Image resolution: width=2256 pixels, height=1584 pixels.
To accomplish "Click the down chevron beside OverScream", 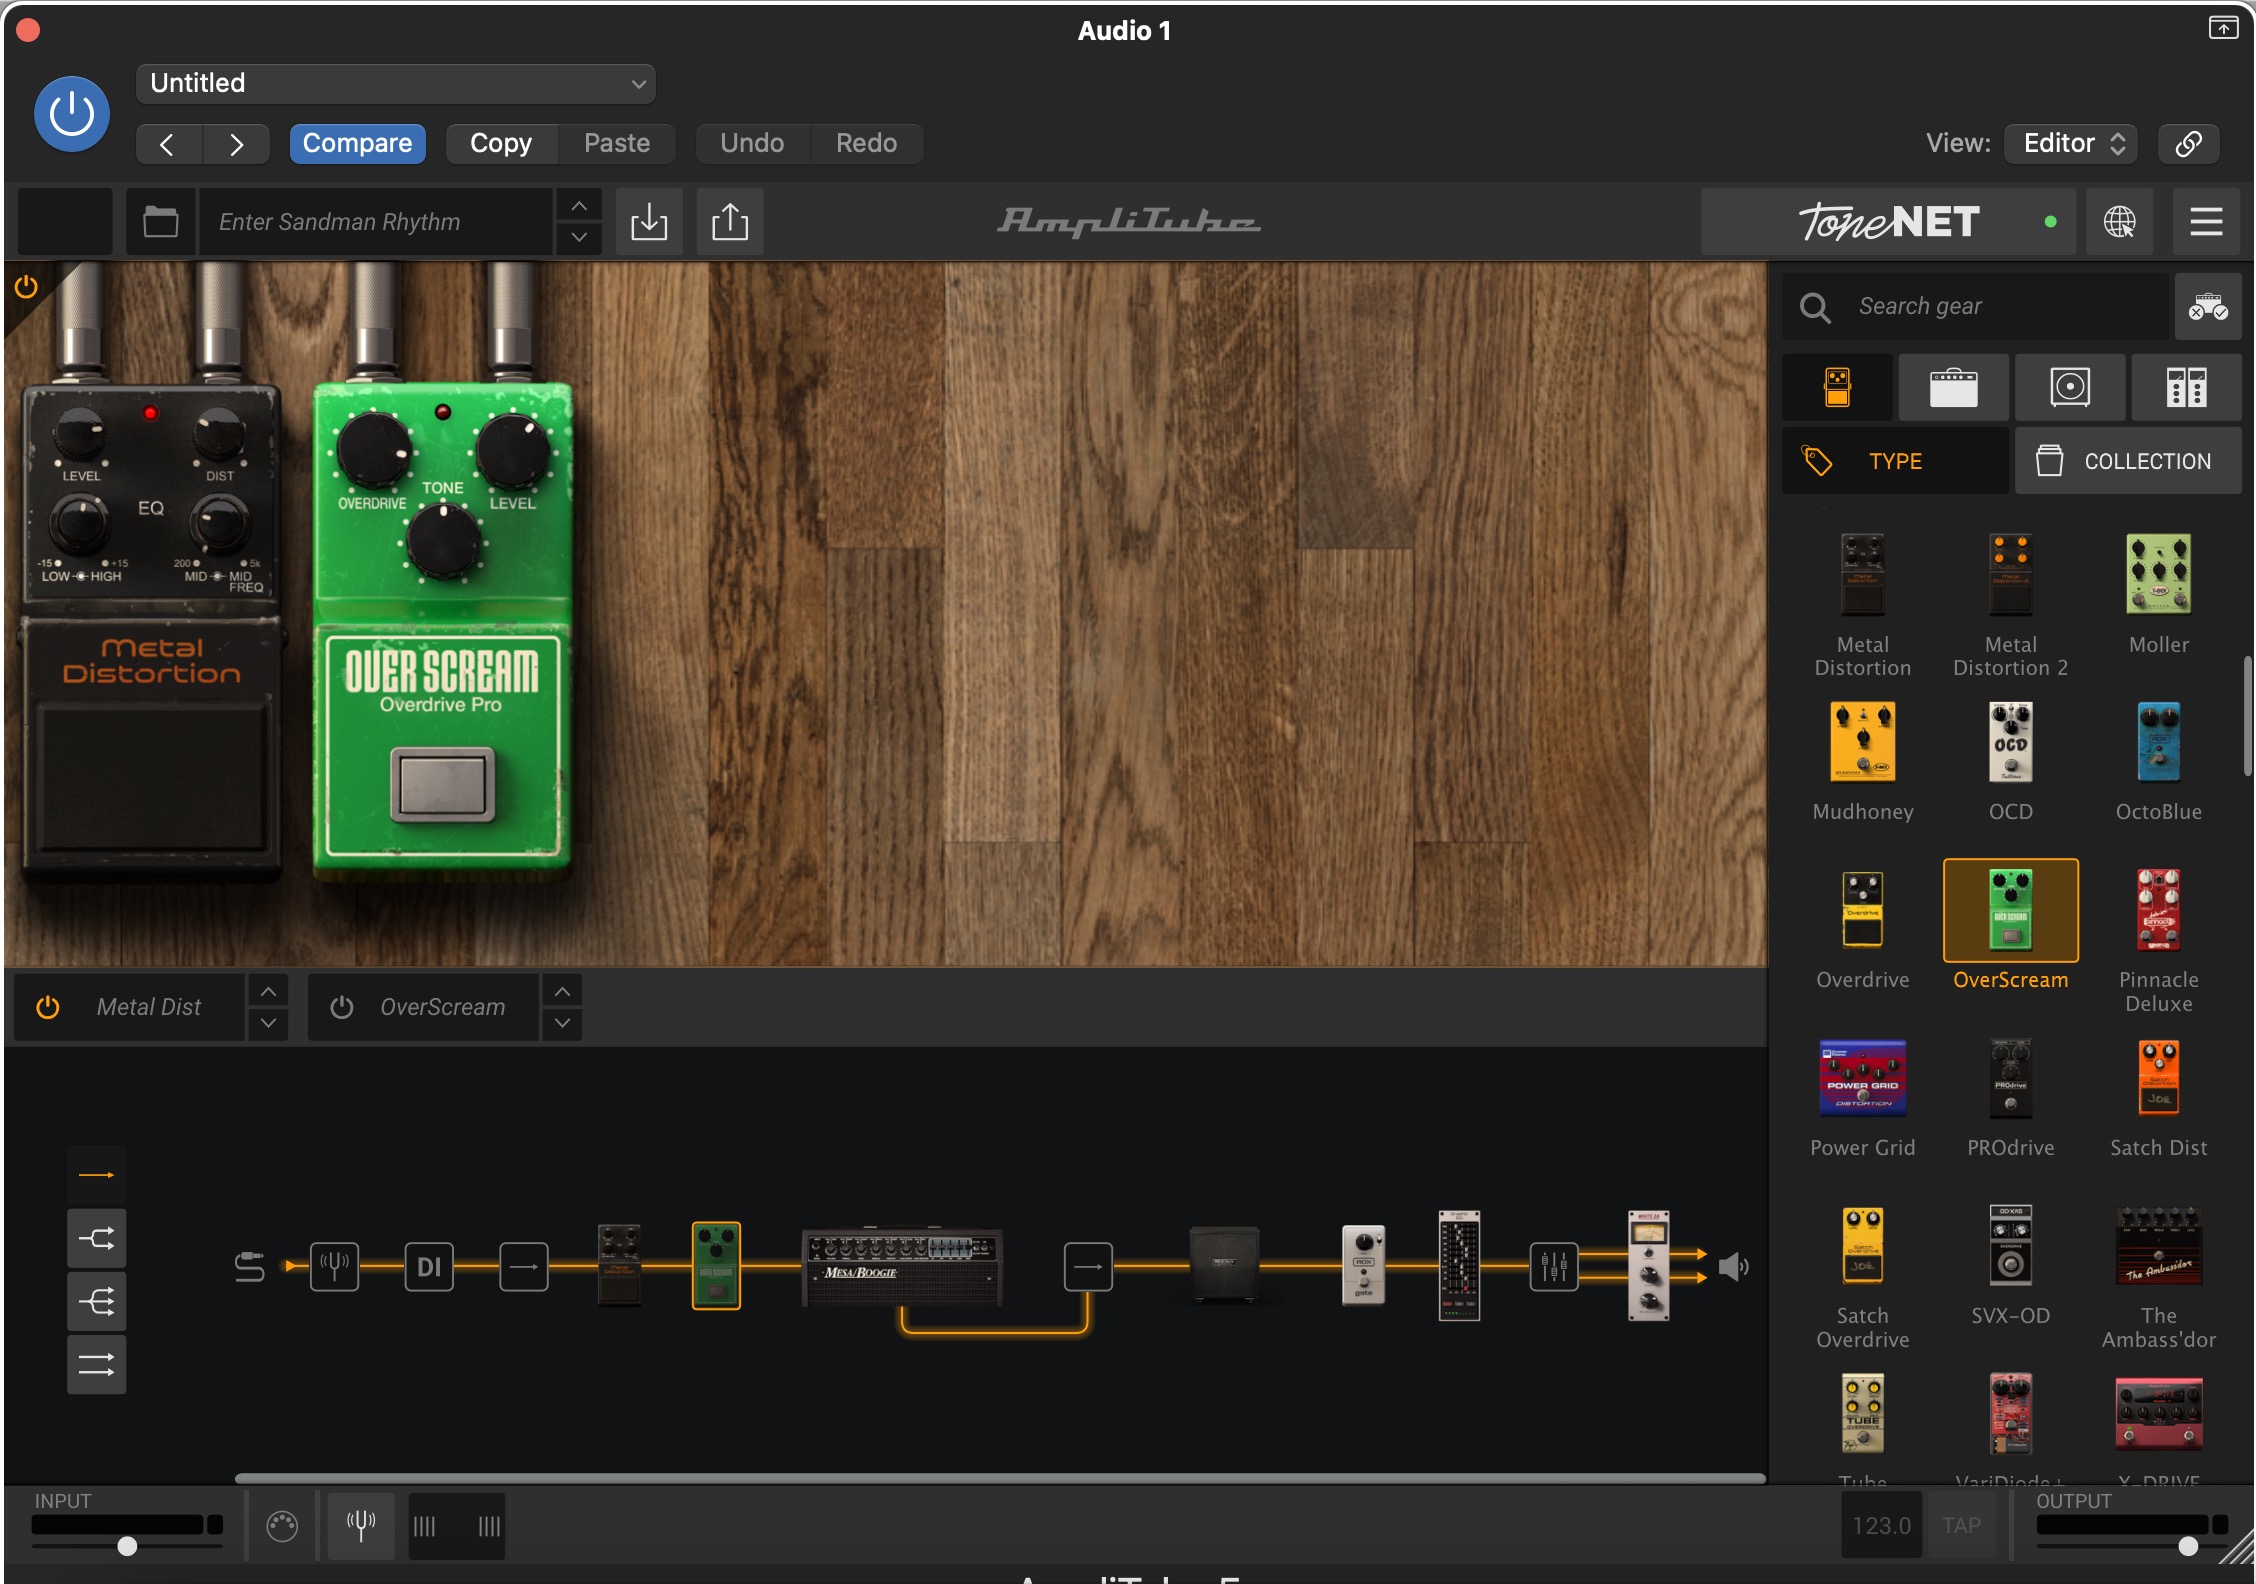I will (x=563, y=1023).
